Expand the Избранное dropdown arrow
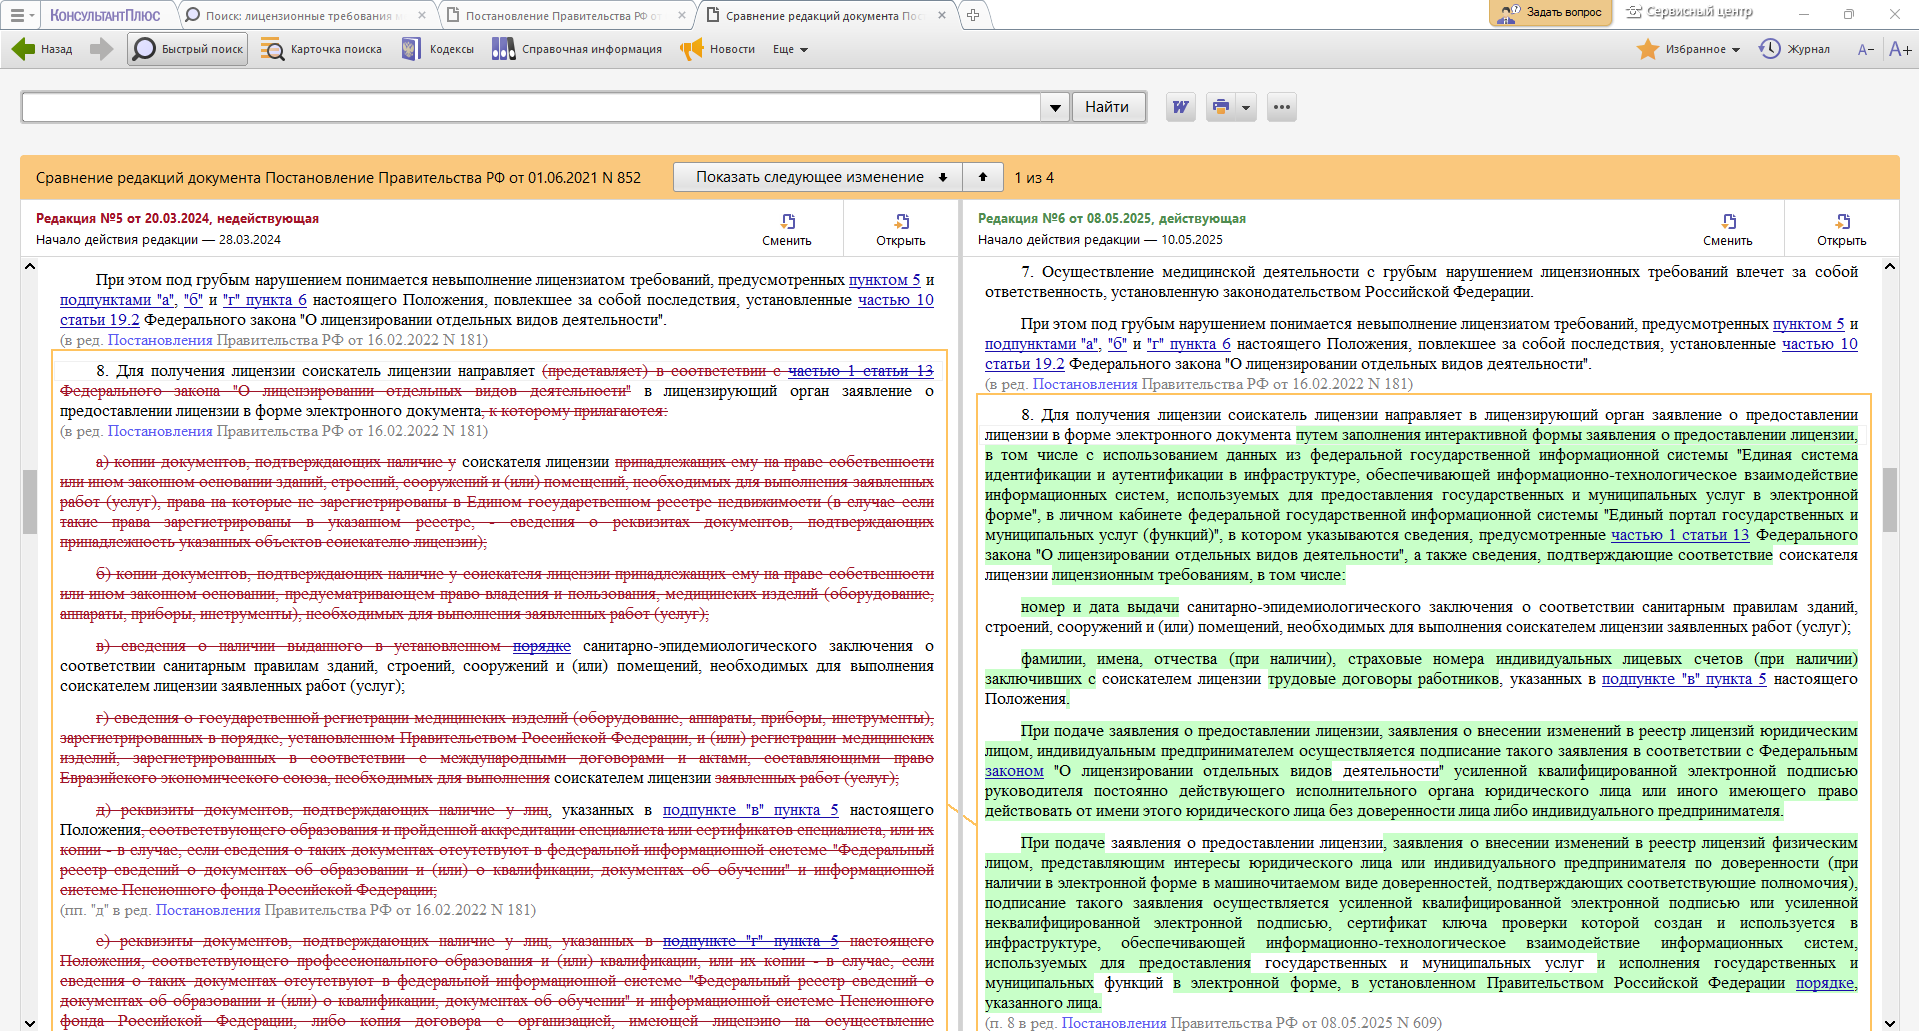The height and width of the screenshot is (1031, 1919). [1736, 50]
